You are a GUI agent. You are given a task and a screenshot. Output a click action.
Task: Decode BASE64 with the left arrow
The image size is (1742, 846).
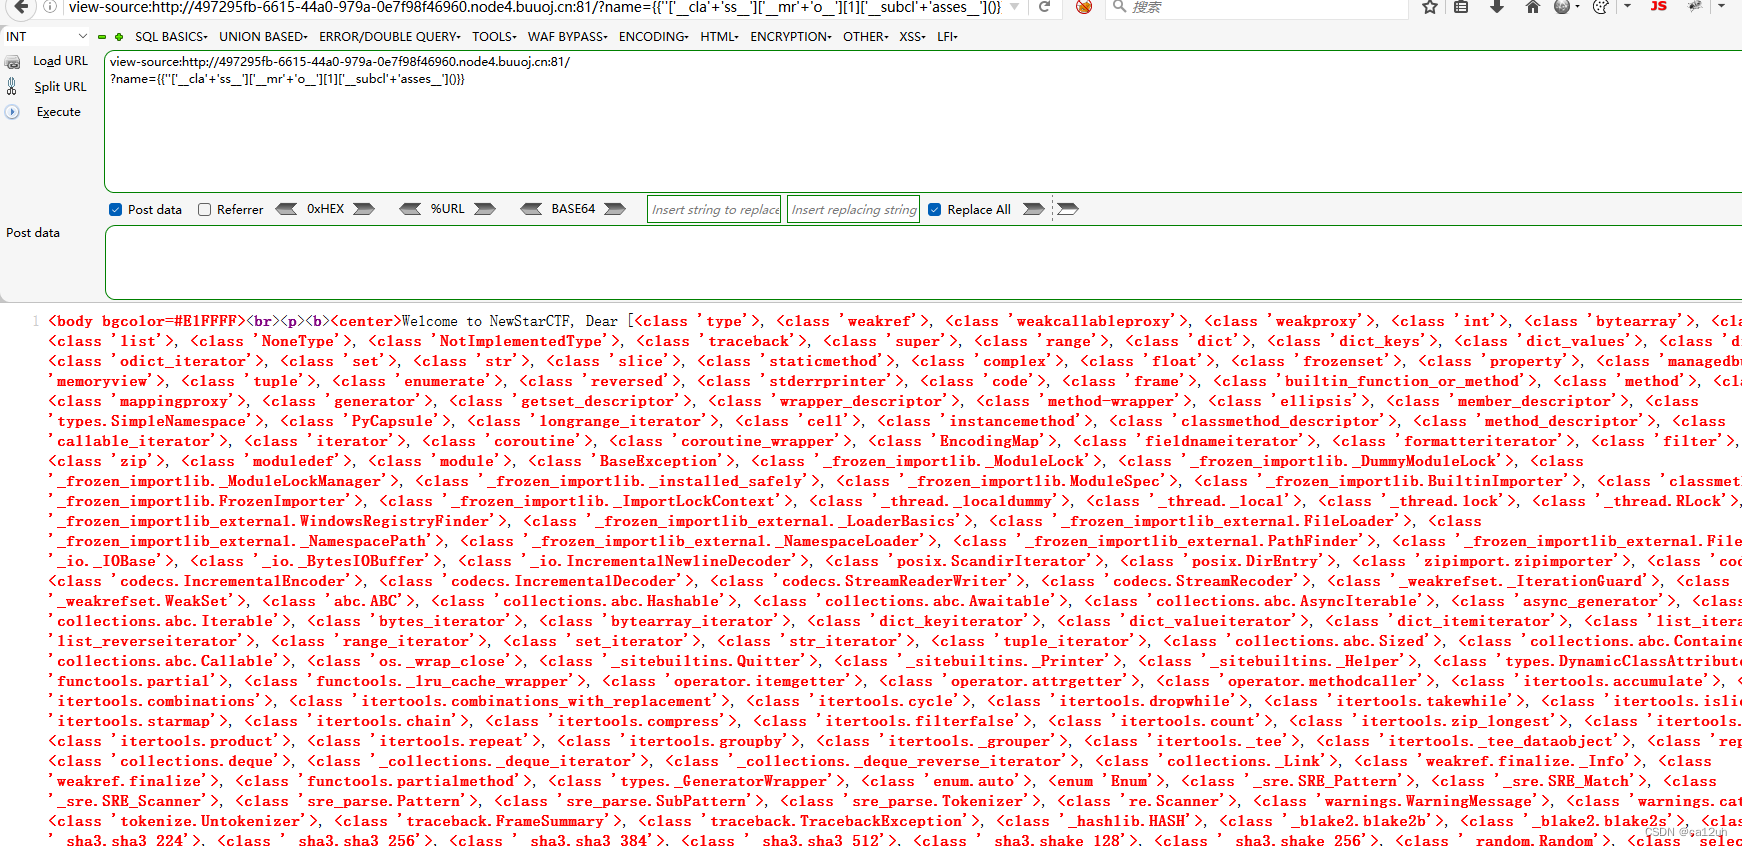532,209
